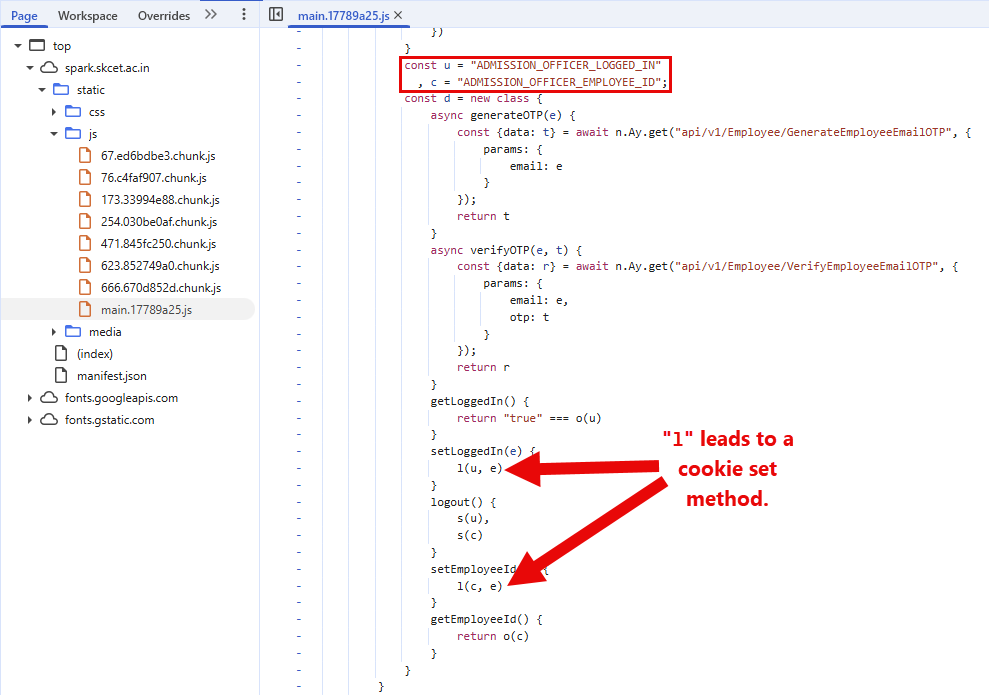Click the top frame icon
989x695 pixels.
coord(37,46)
